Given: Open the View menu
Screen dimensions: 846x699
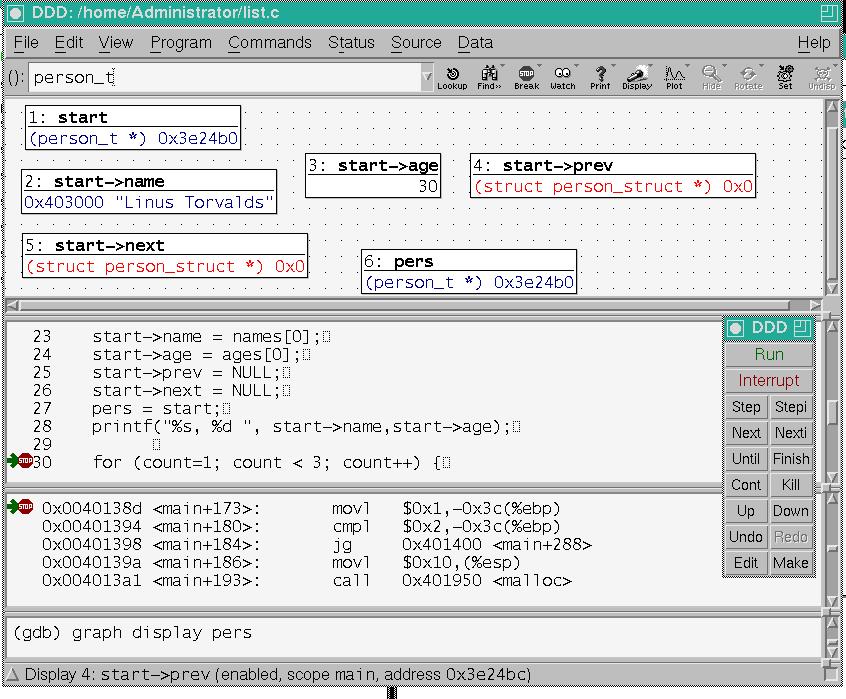Looking at the screenshot, I should (x=116, y=43).
